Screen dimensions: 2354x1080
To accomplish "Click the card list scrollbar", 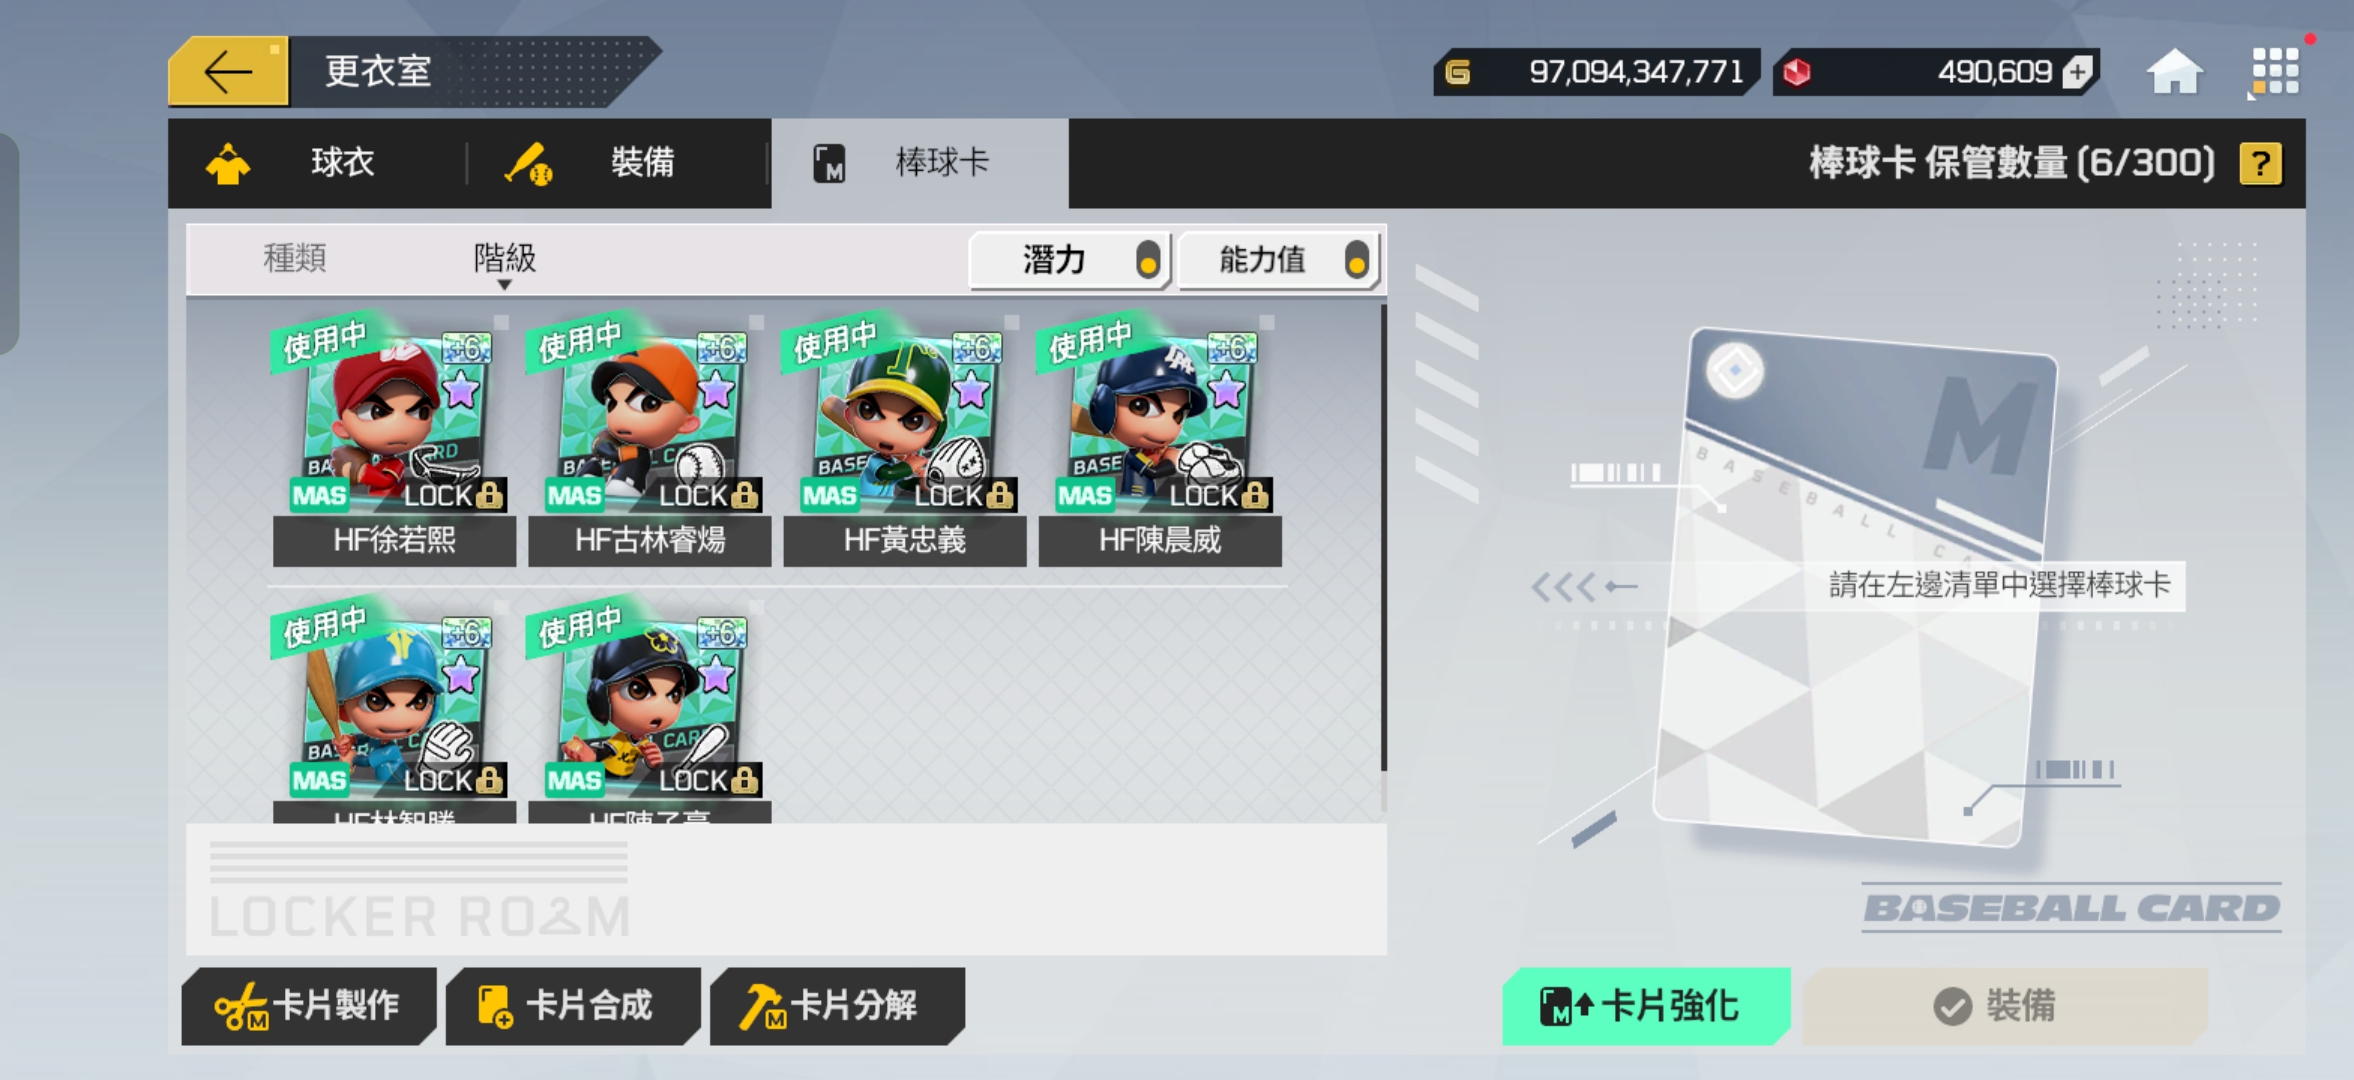I will (x=1383, y=538).
